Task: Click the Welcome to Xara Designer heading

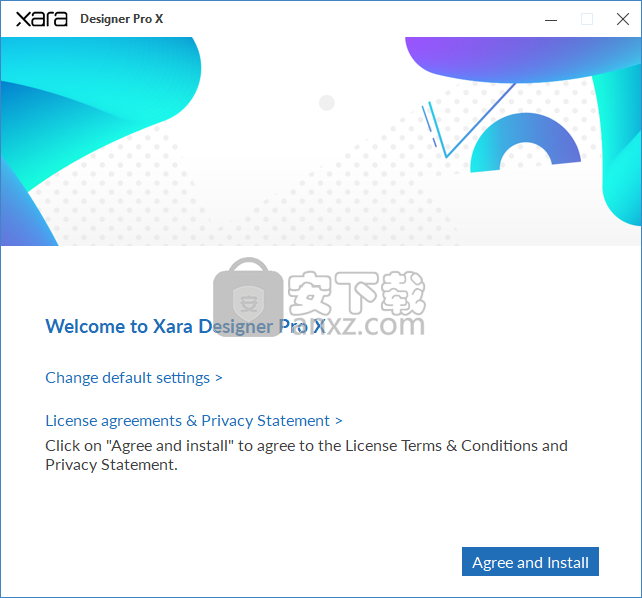Action: click(185, 327)
